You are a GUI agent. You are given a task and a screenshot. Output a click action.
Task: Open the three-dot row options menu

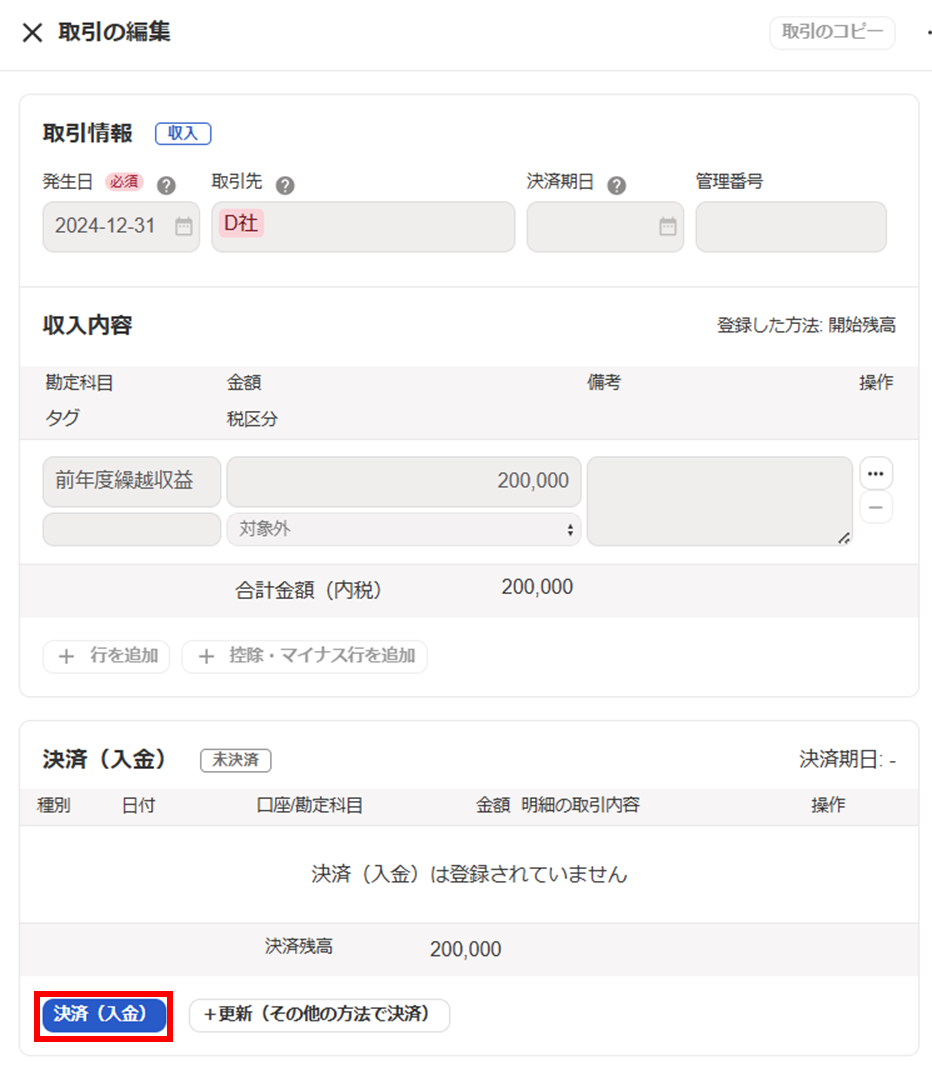pyautogui.click(x=876, y=473)
